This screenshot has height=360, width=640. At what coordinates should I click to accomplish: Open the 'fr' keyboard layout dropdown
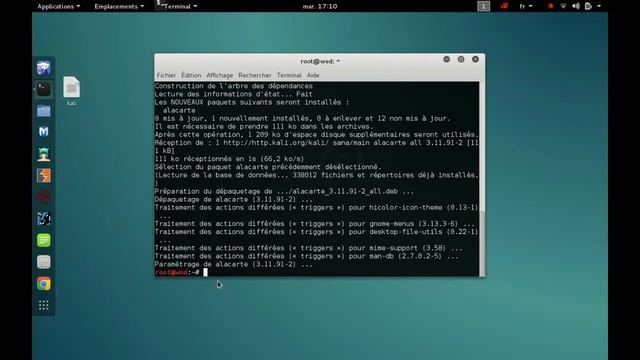tap(526, 6)
